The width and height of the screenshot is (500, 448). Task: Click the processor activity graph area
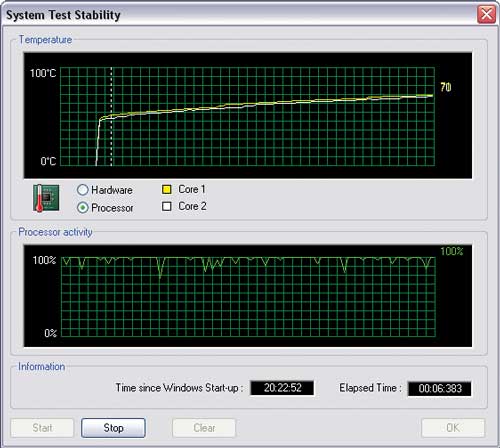(x=248, y=297)
